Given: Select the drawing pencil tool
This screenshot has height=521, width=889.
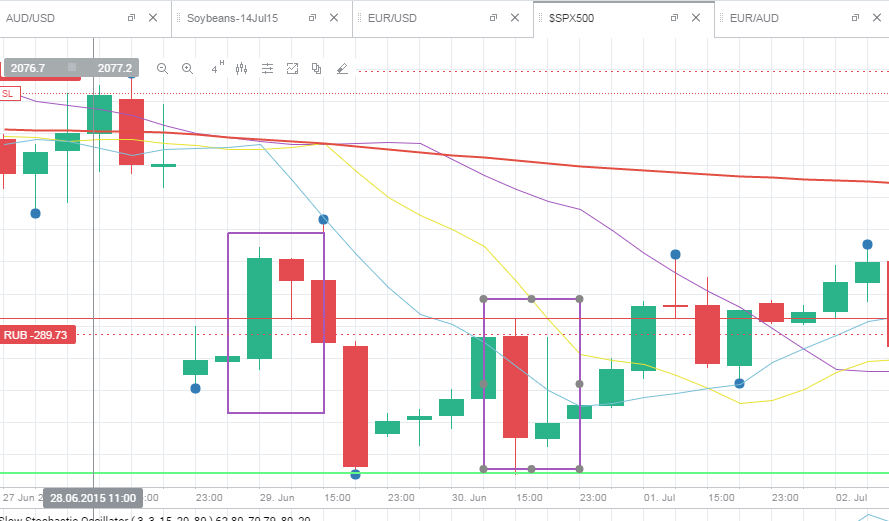Looking at the screenshot, I should coord(342,69).
